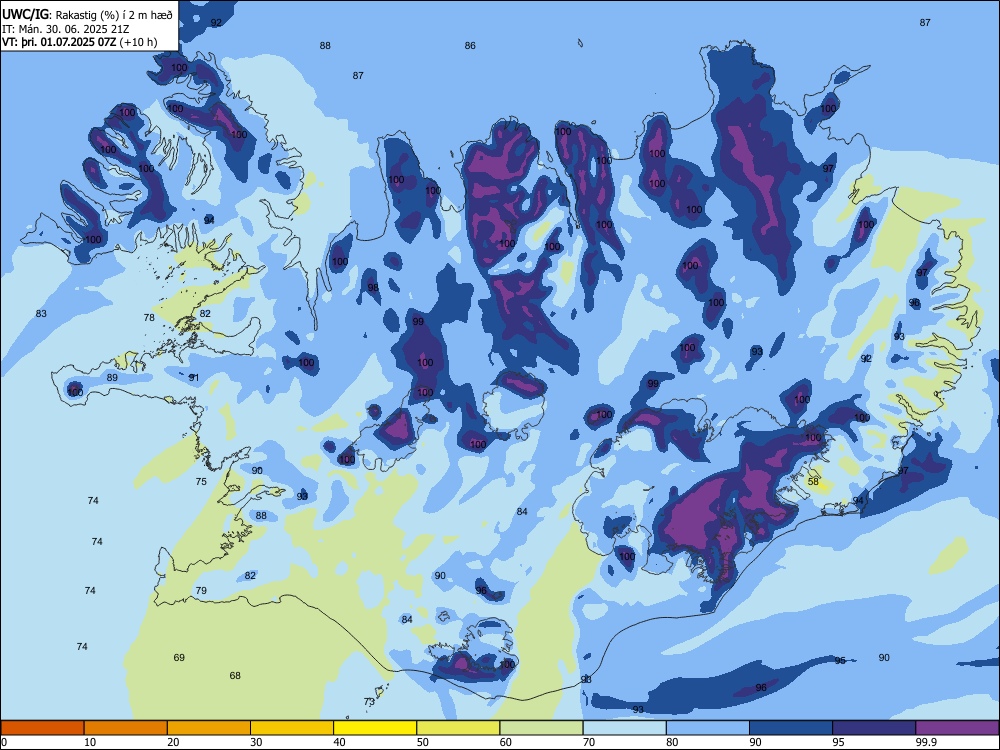Click the bright yellow 40–50 legend swatch
1000x750 pixels.
[x=375, y=728]
